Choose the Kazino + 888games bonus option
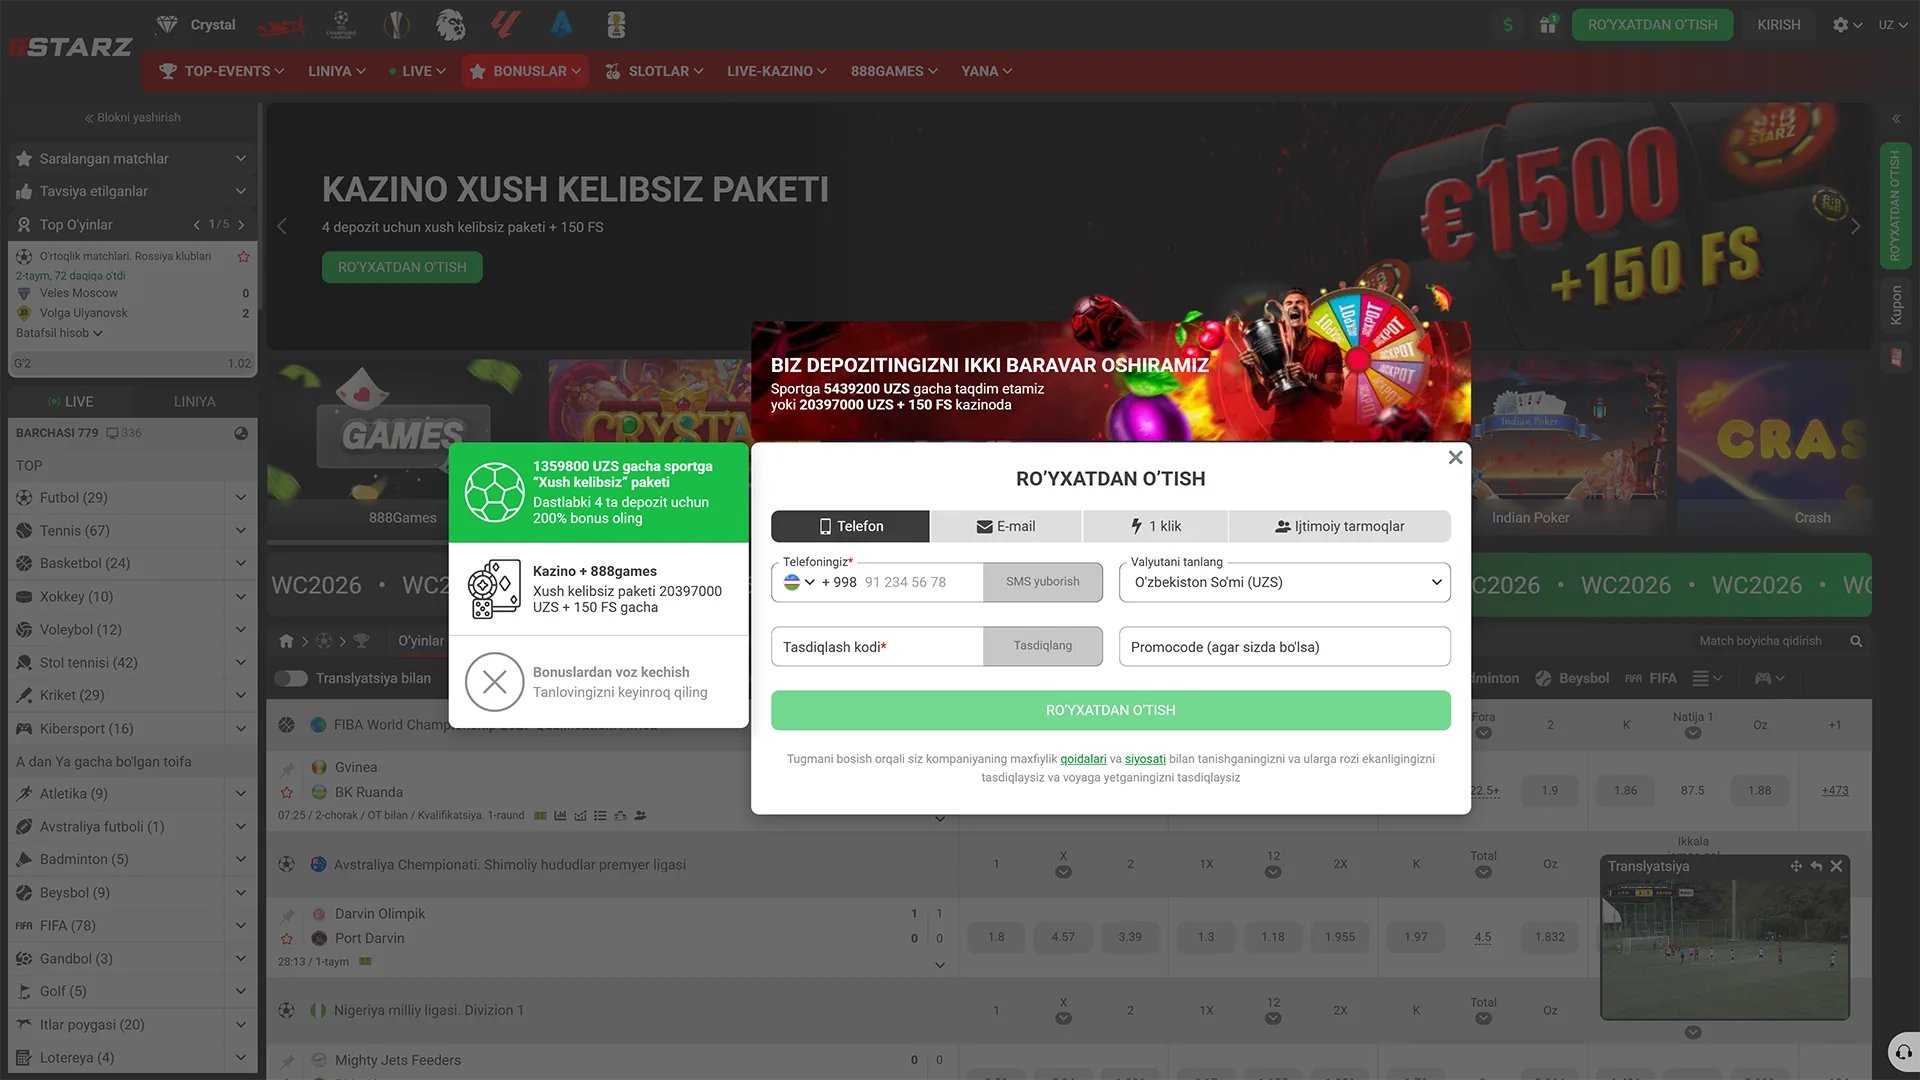This screenshot has width=1920, height=1080. point(598,589)
